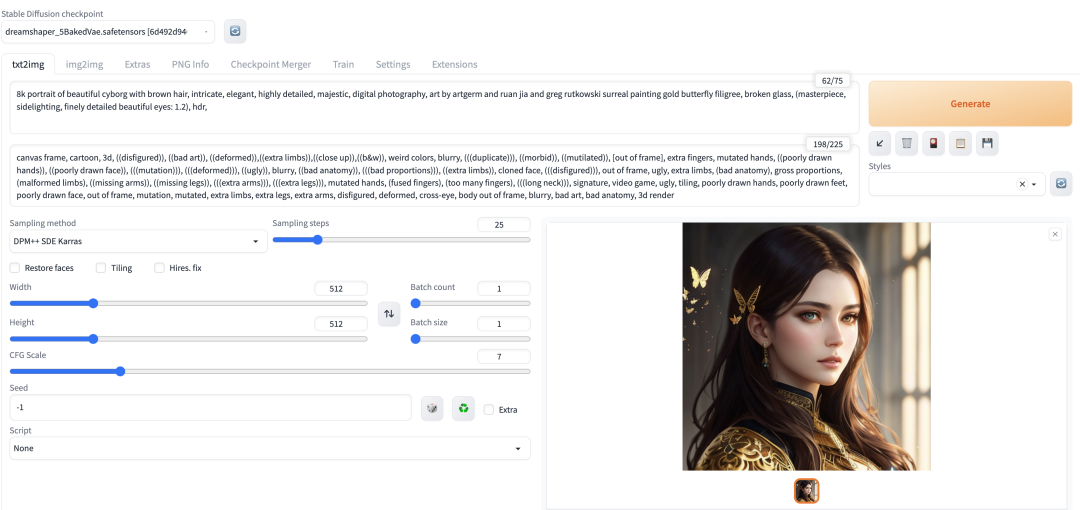Select the generated image thumbnail below preview

point(807,491)
